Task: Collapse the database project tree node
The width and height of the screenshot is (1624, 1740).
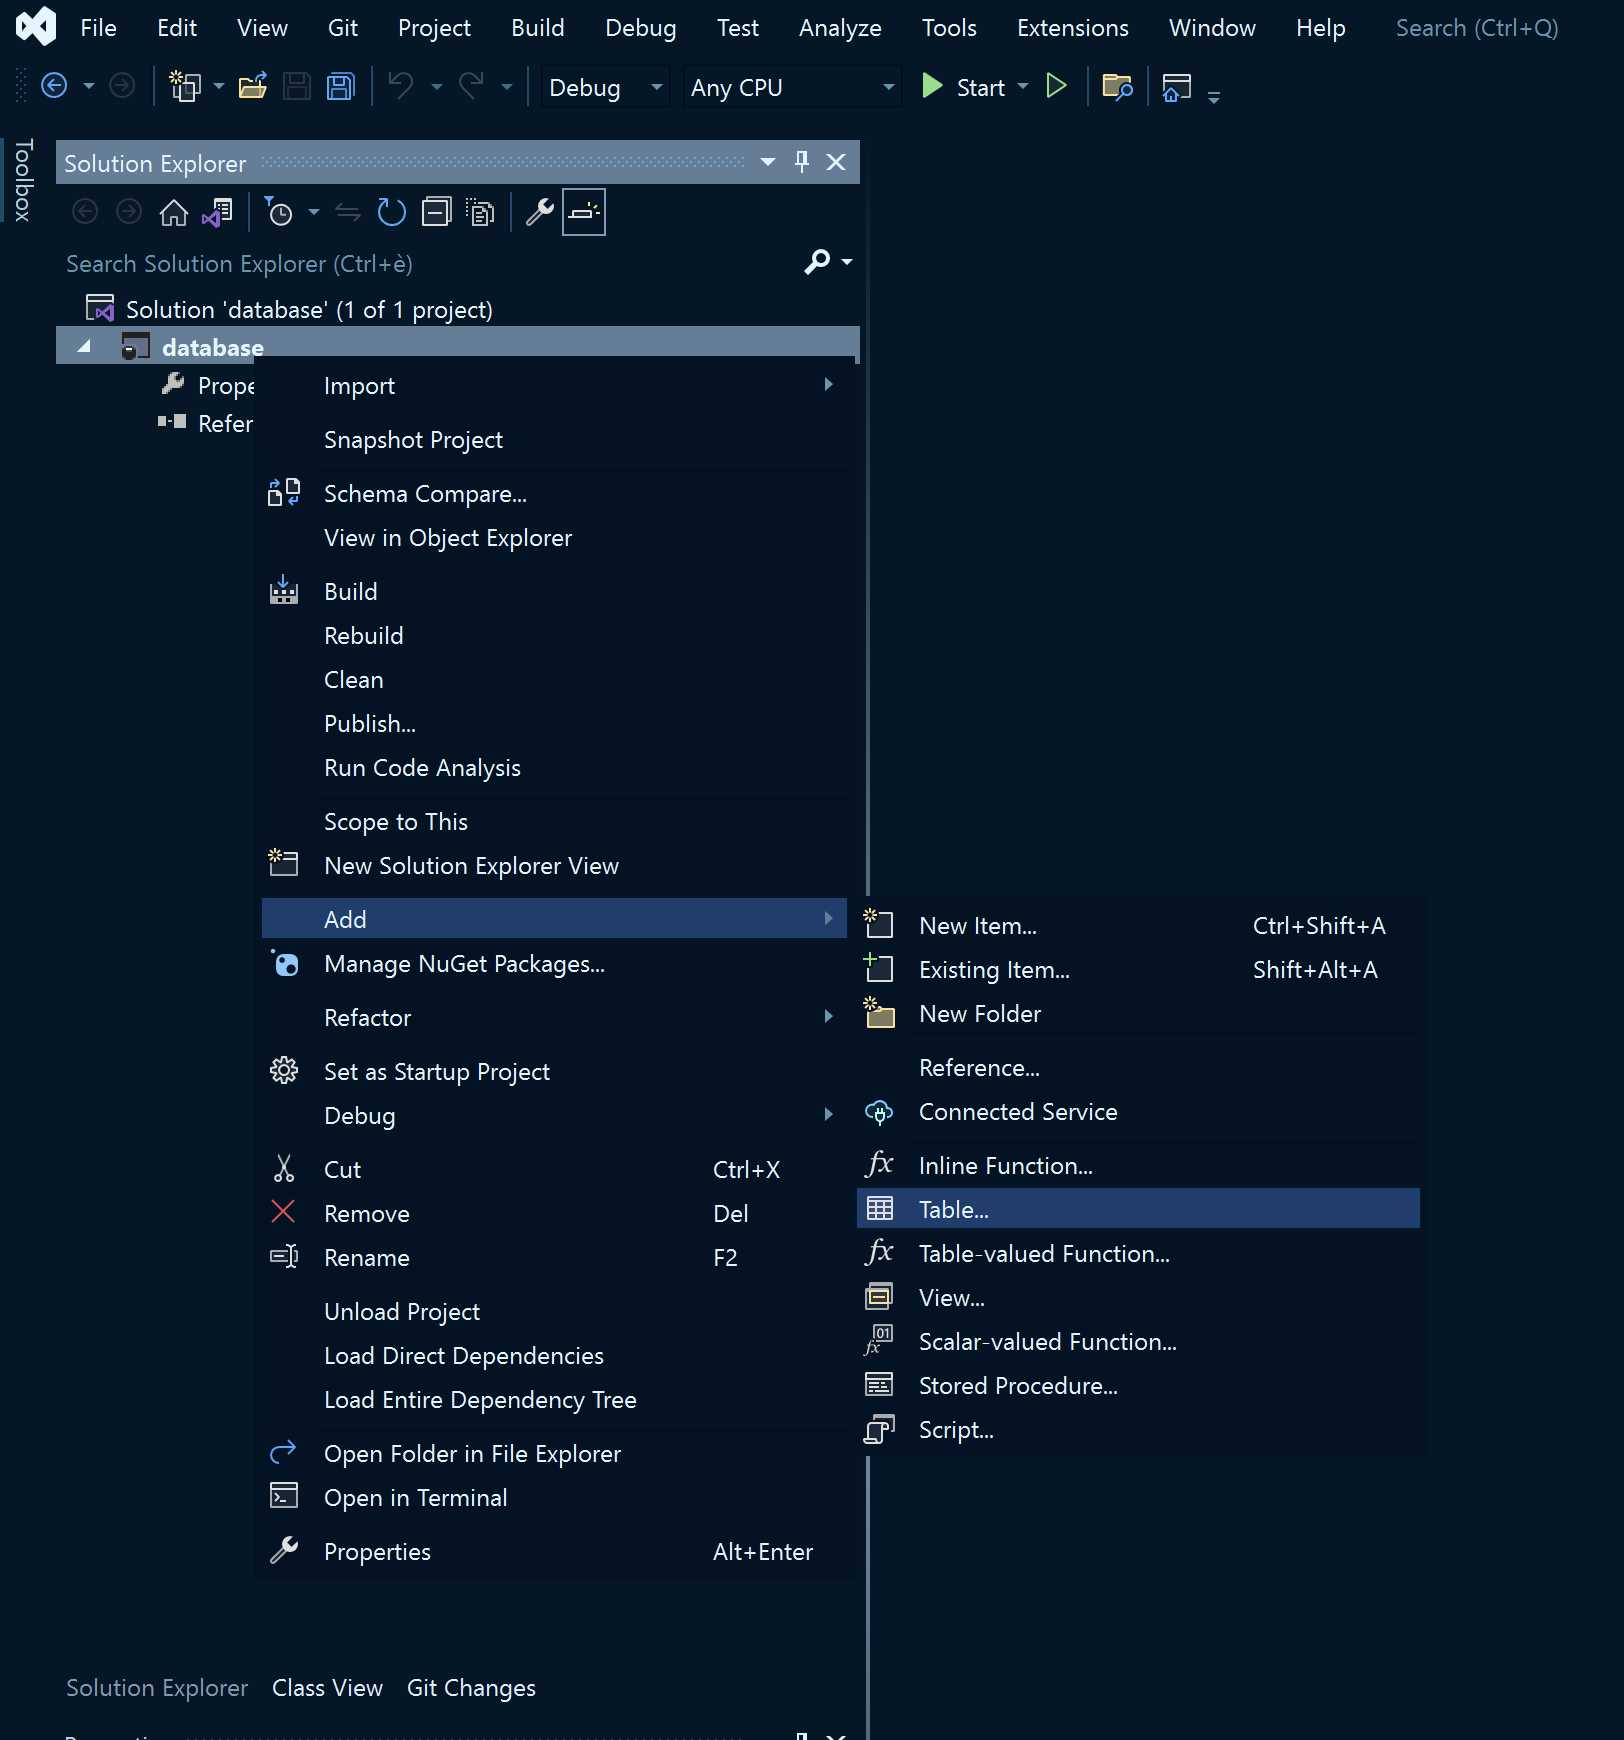Action: (x=85, y=347)
